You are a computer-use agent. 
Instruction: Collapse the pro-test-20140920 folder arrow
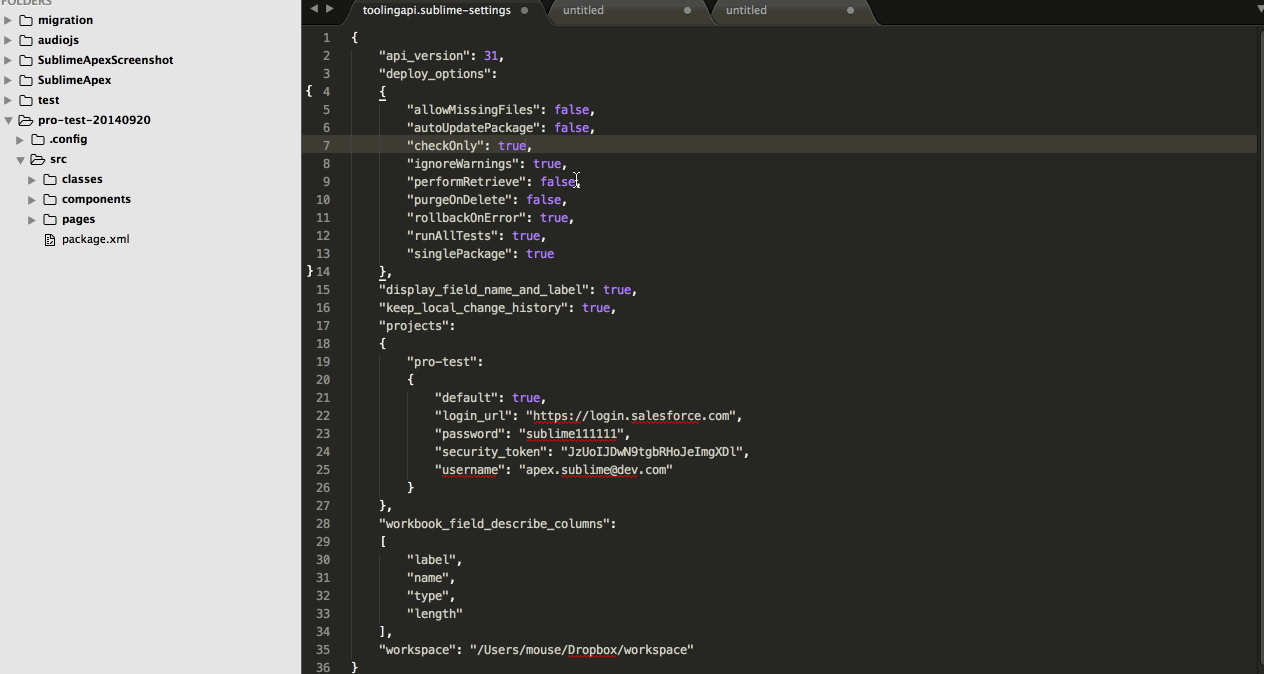pyautogui.click(x=9, y=120)
